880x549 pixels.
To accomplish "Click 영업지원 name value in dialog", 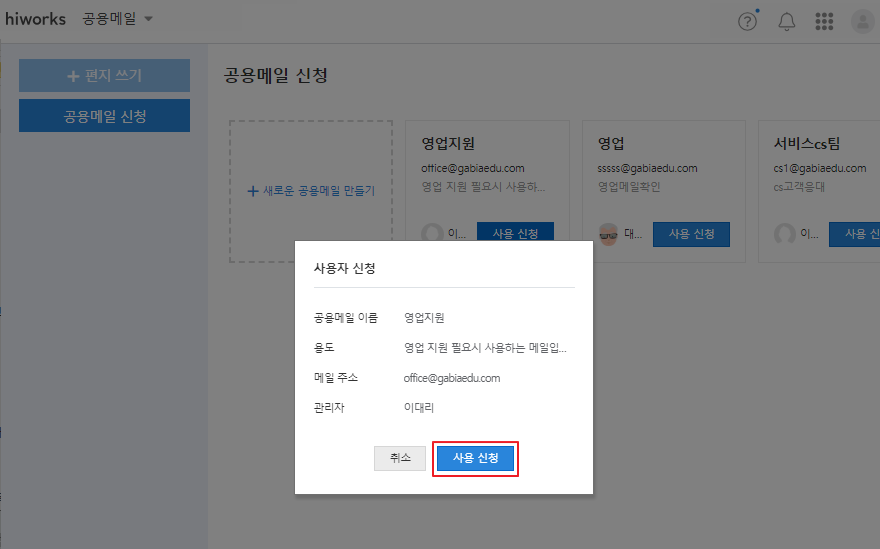I will (424, 318).
